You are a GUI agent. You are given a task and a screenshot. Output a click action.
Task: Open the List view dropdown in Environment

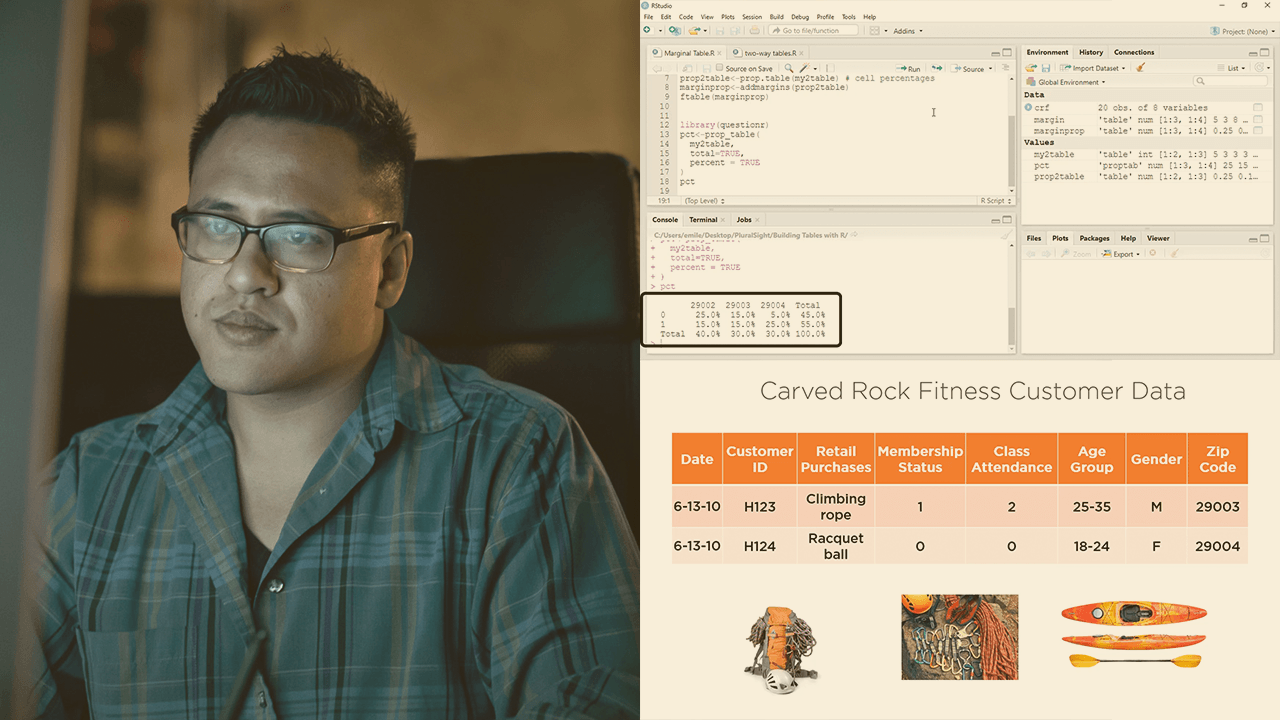[1233, 68]
